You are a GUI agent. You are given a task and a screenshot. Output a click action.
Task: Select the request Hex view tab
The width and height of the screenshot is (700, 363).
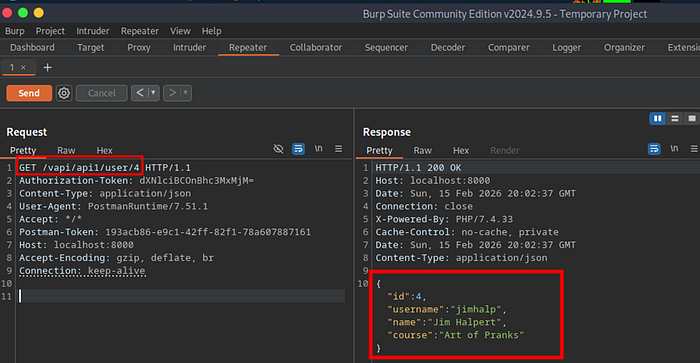104,150
